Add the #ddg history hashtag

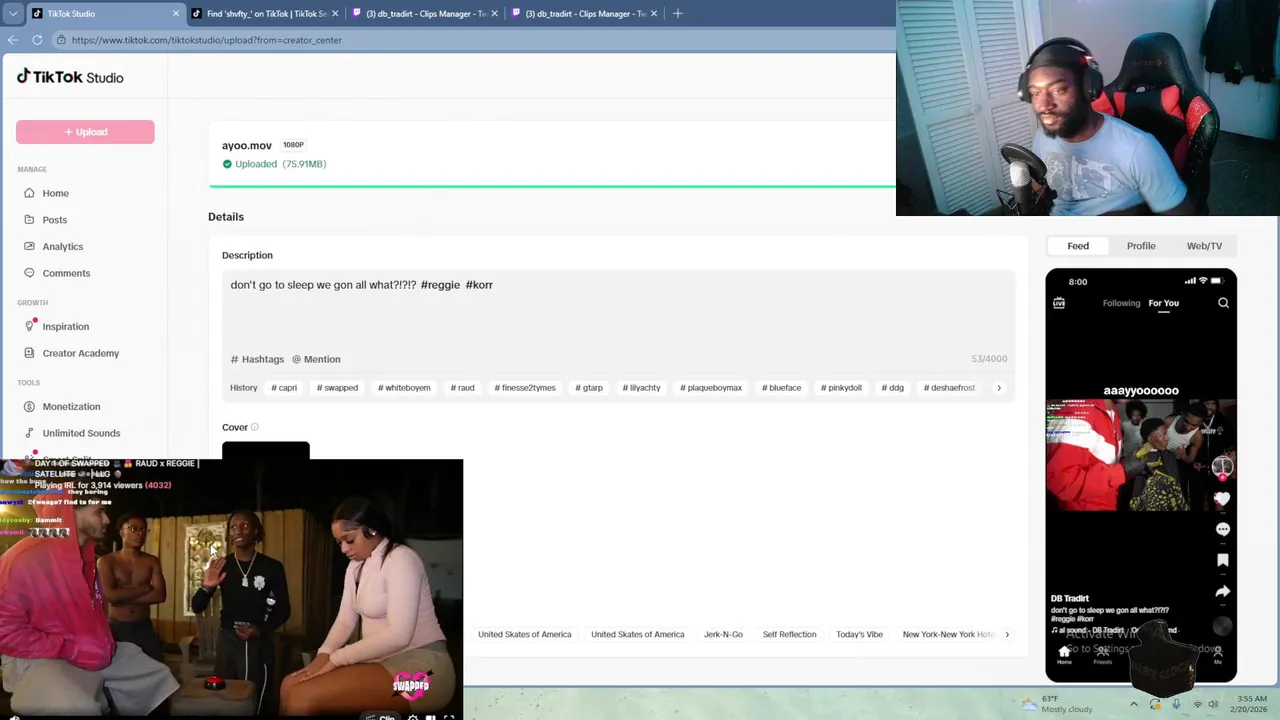click(x=892, y=388)
